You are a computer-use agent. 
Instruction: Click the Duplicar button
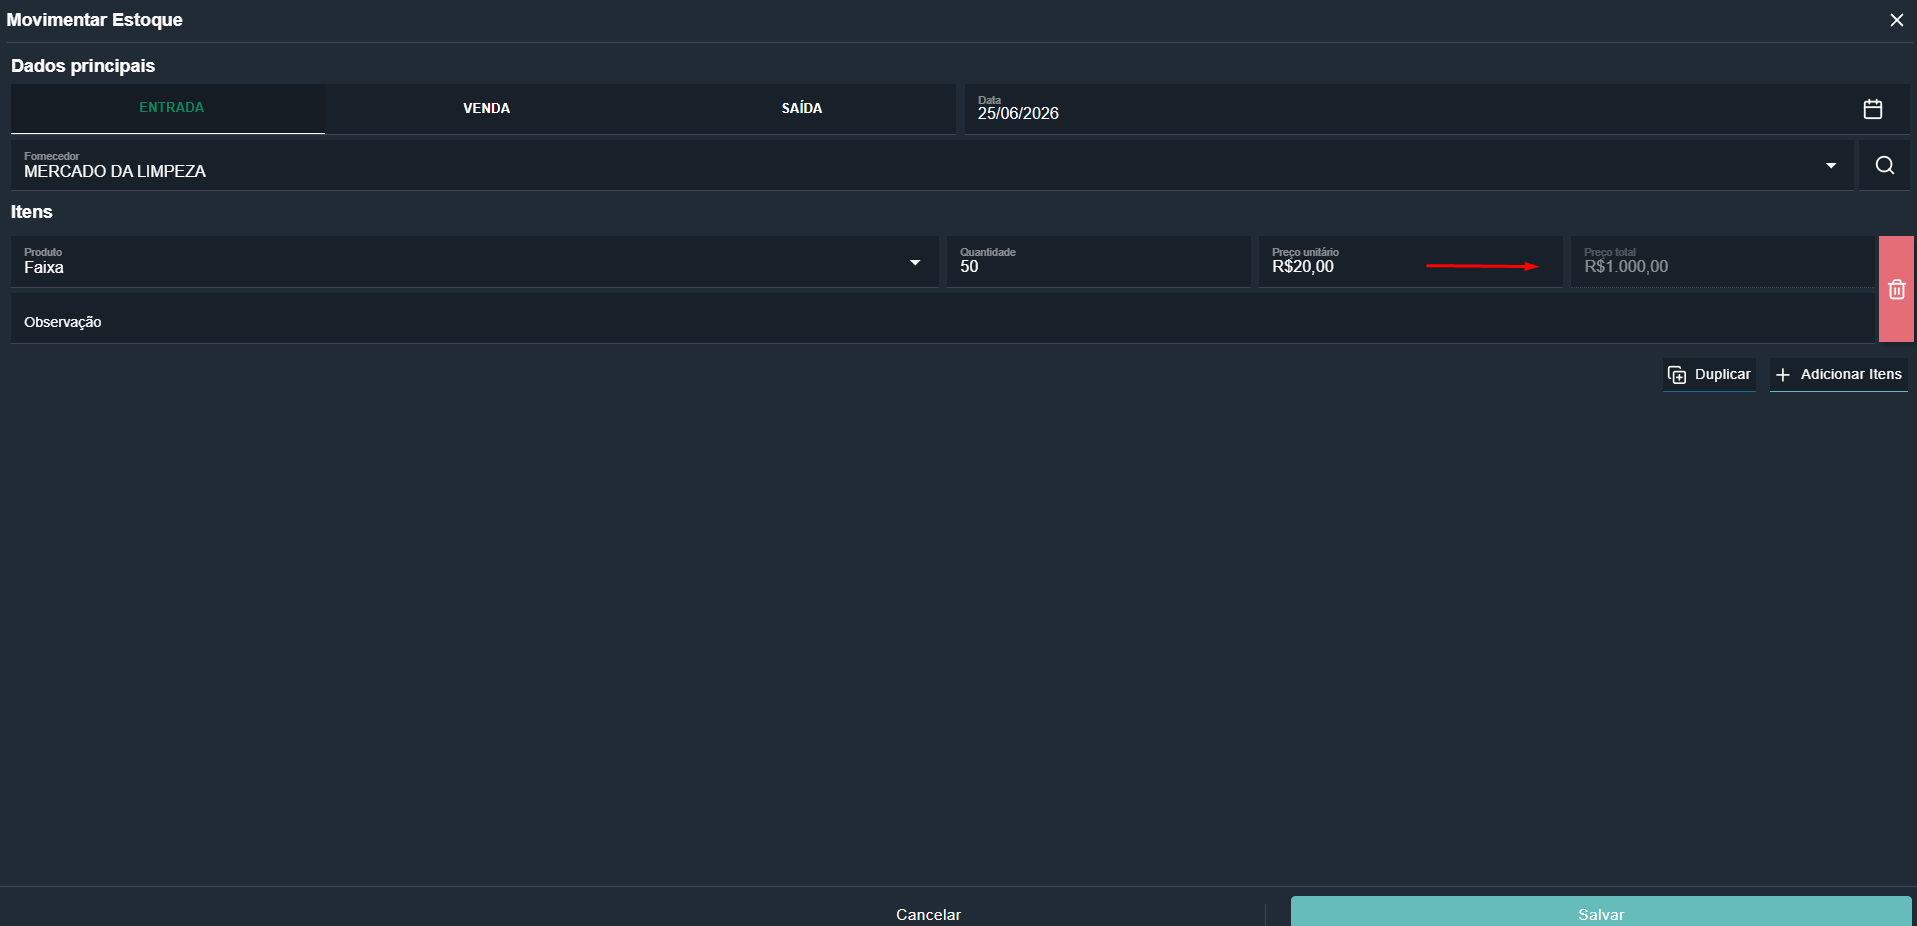1709,374
